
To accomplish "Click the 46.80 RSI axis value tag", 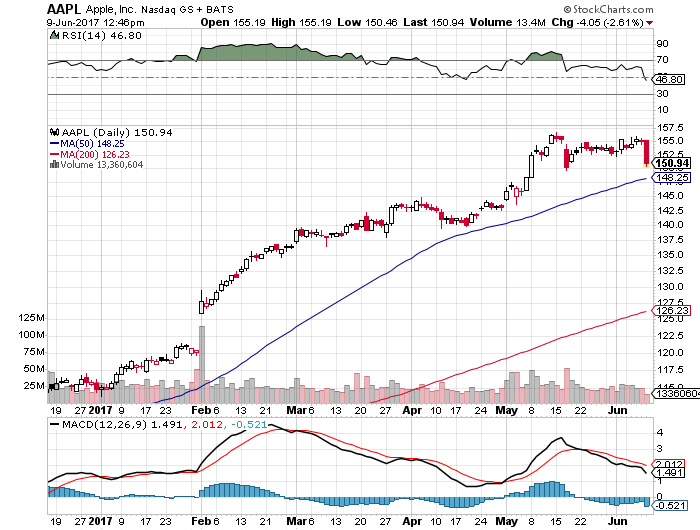I will [669, 79].
